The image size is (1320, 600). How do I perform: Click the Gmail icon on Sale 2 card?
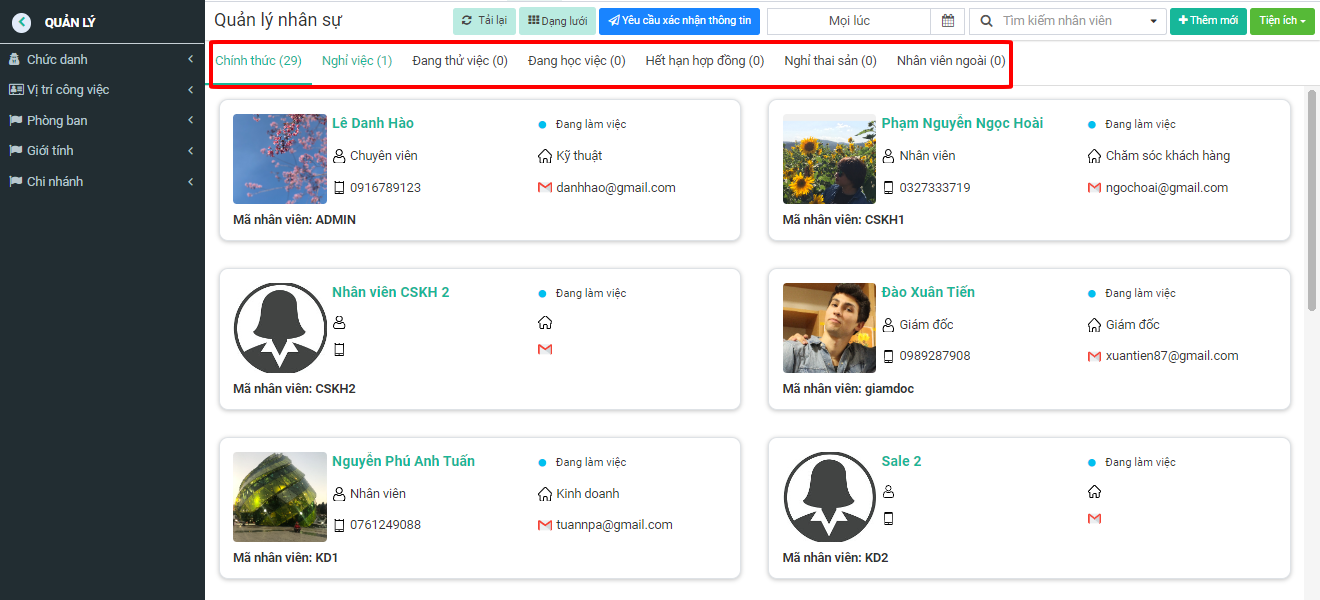pos(1094,518)
